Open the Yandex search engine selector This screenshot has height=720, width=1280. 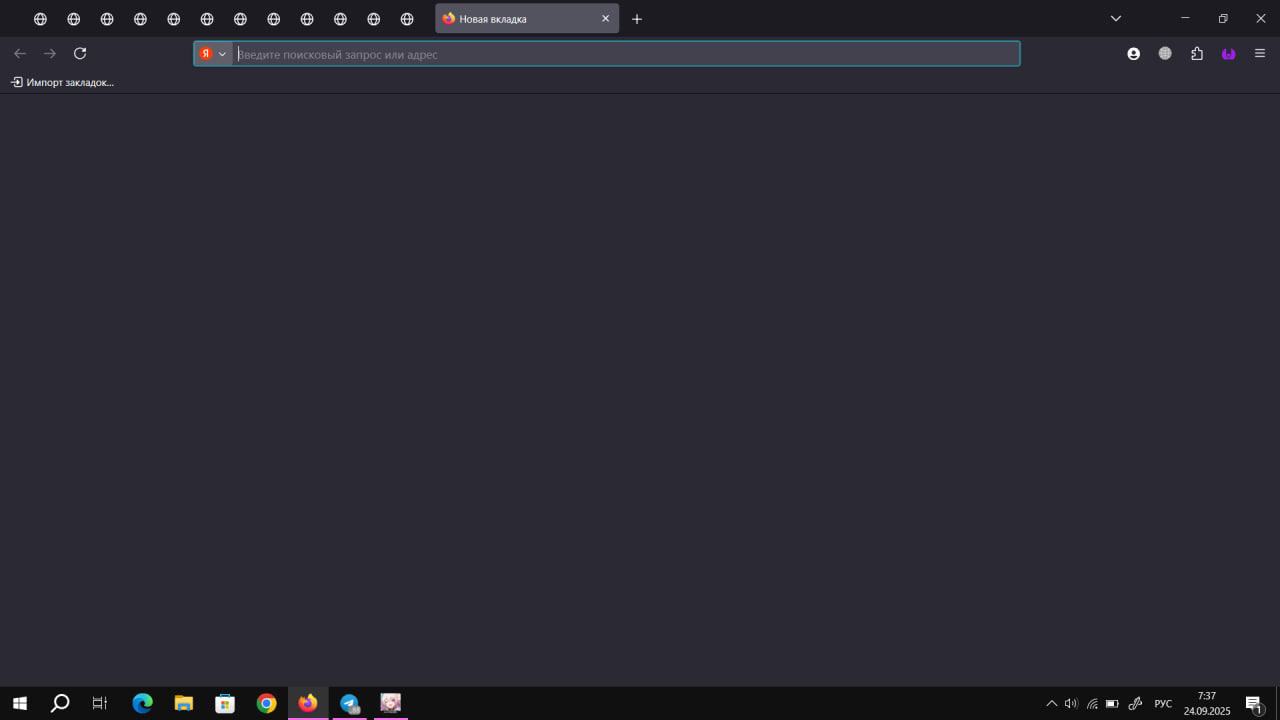(x=213, y=54)
